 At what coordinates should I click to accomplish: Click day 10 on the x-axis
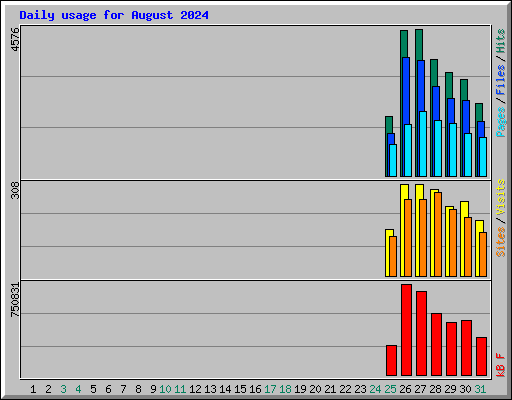[x=165, y=389]
